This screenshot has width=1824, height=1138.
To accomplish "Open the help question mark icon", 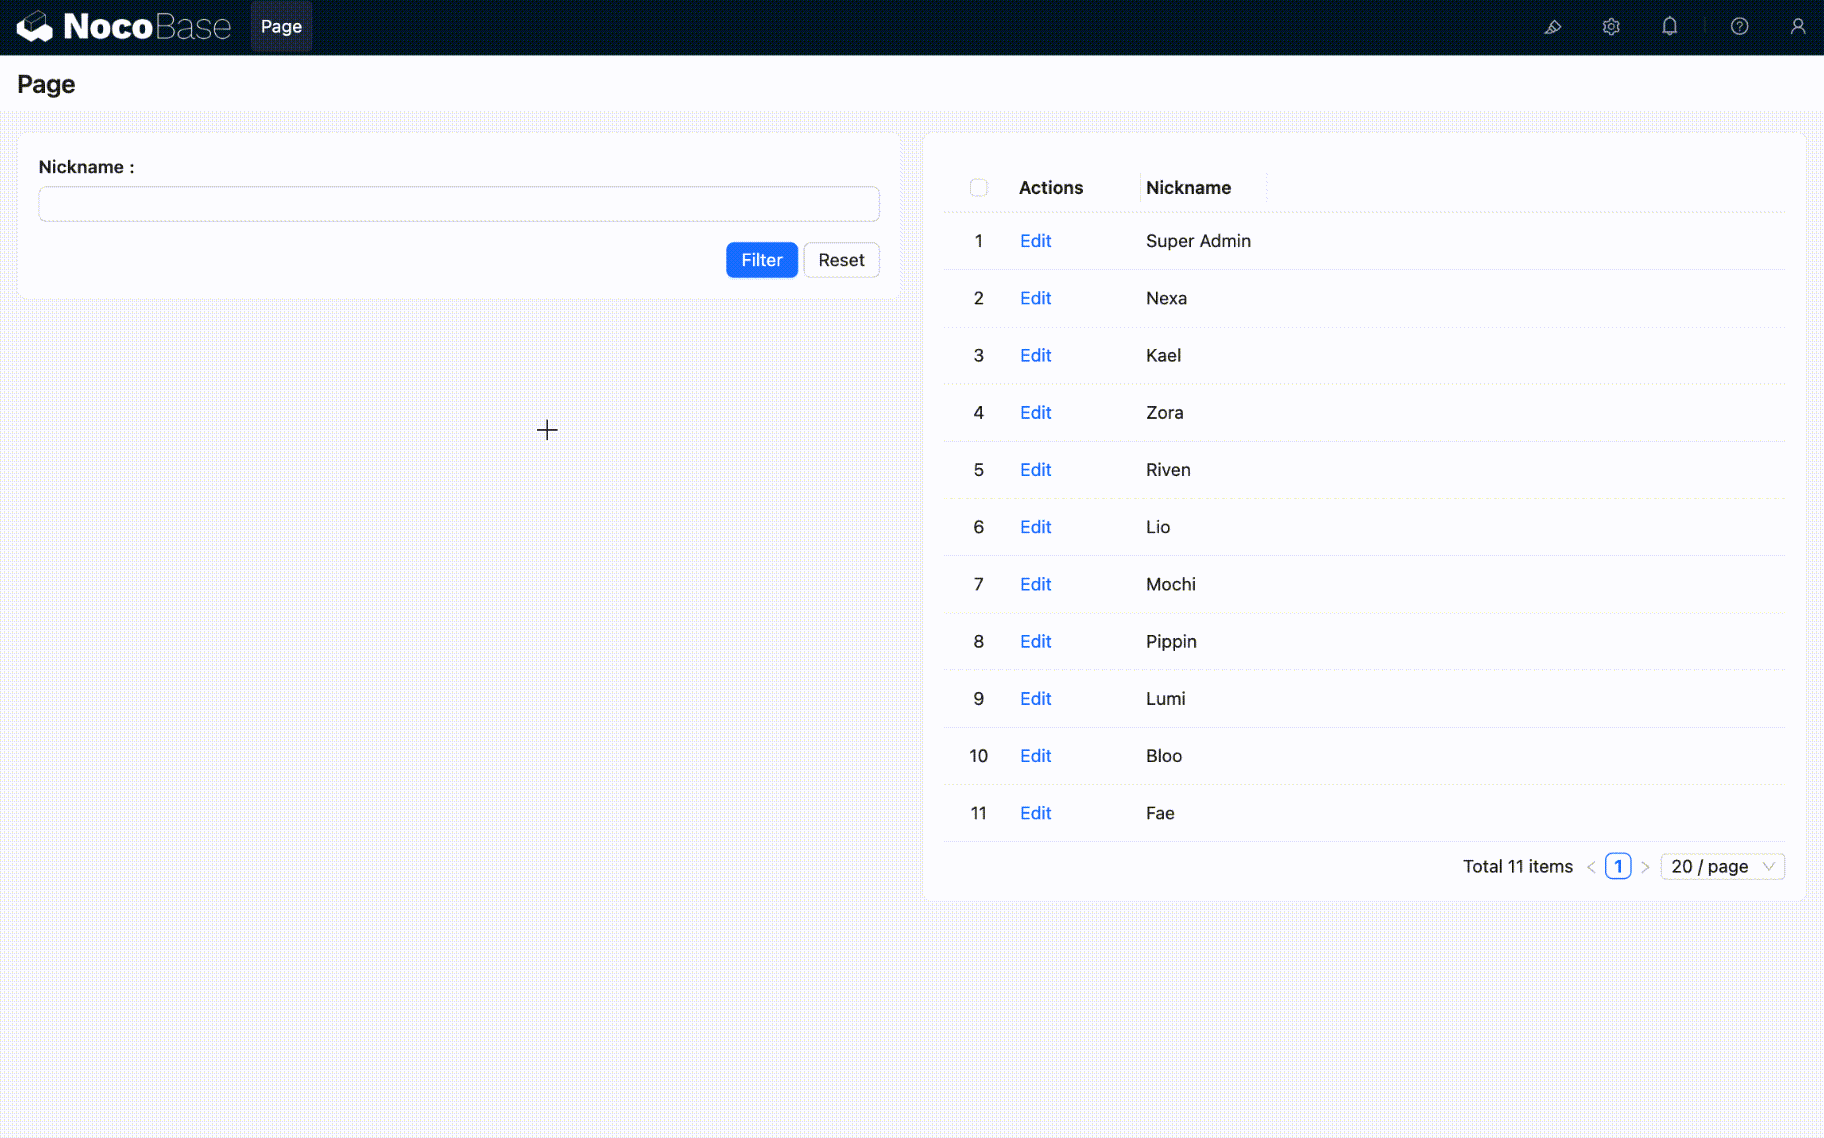I will 1739,27.
